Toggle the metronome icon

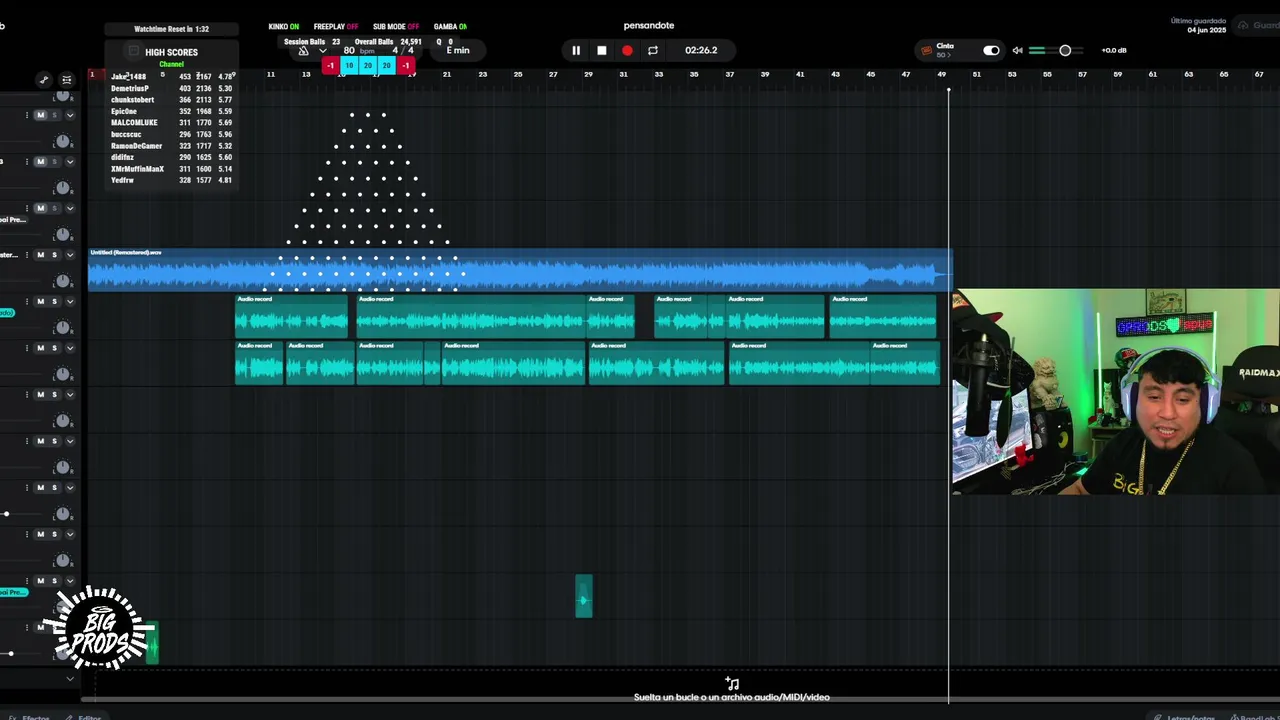point(304,51)
